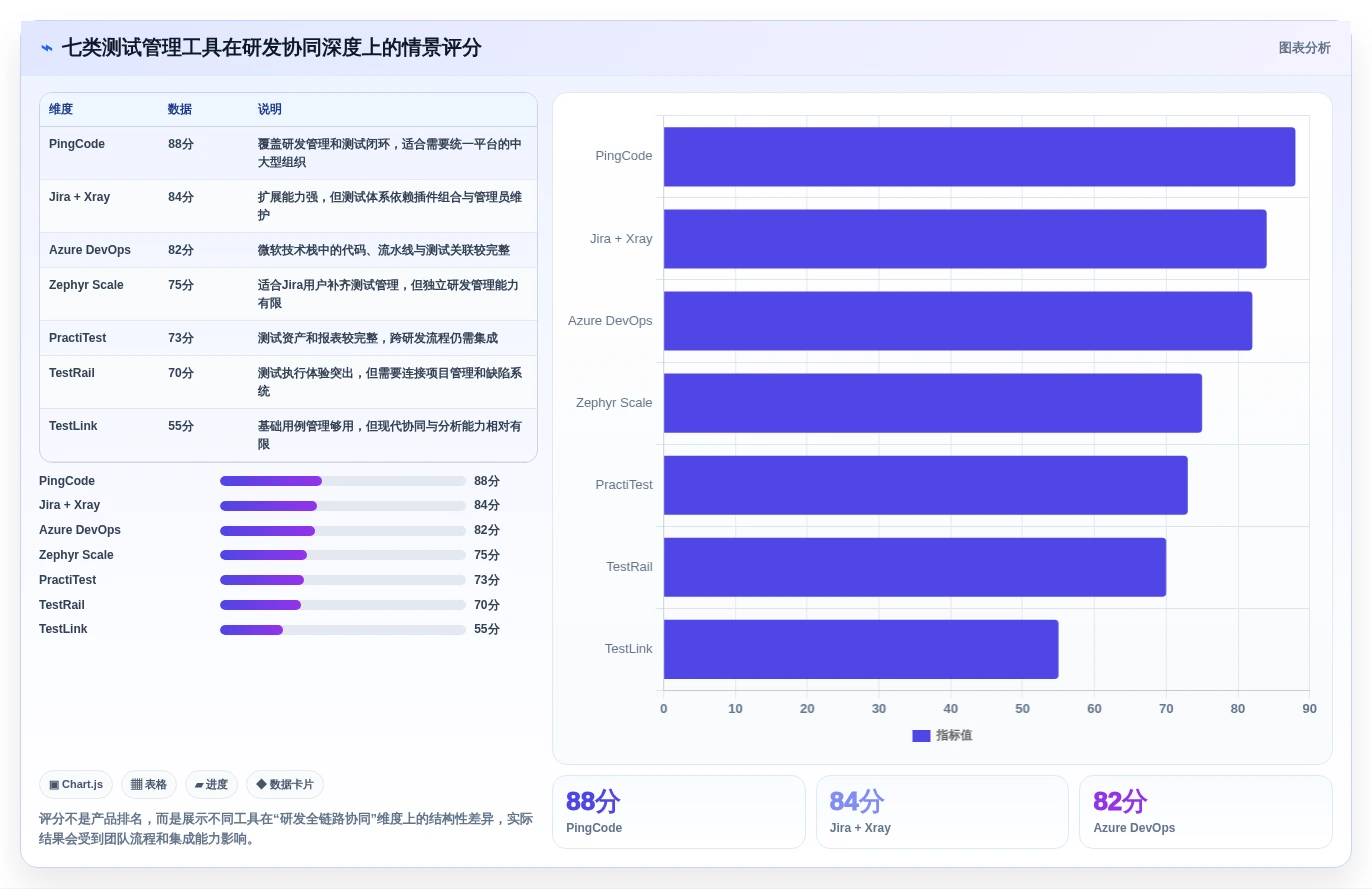Image resolution: width=1372 pixels, height=889 pixels.
Task: Click the PingCode progress bar
Action: [x=343, y=481]
